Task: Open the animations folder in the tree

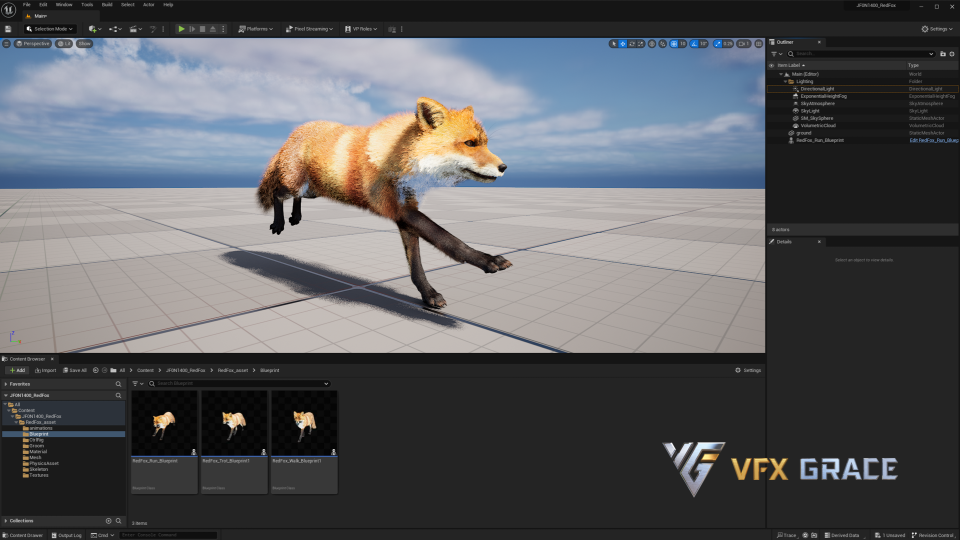Action: tap(40, 428)
